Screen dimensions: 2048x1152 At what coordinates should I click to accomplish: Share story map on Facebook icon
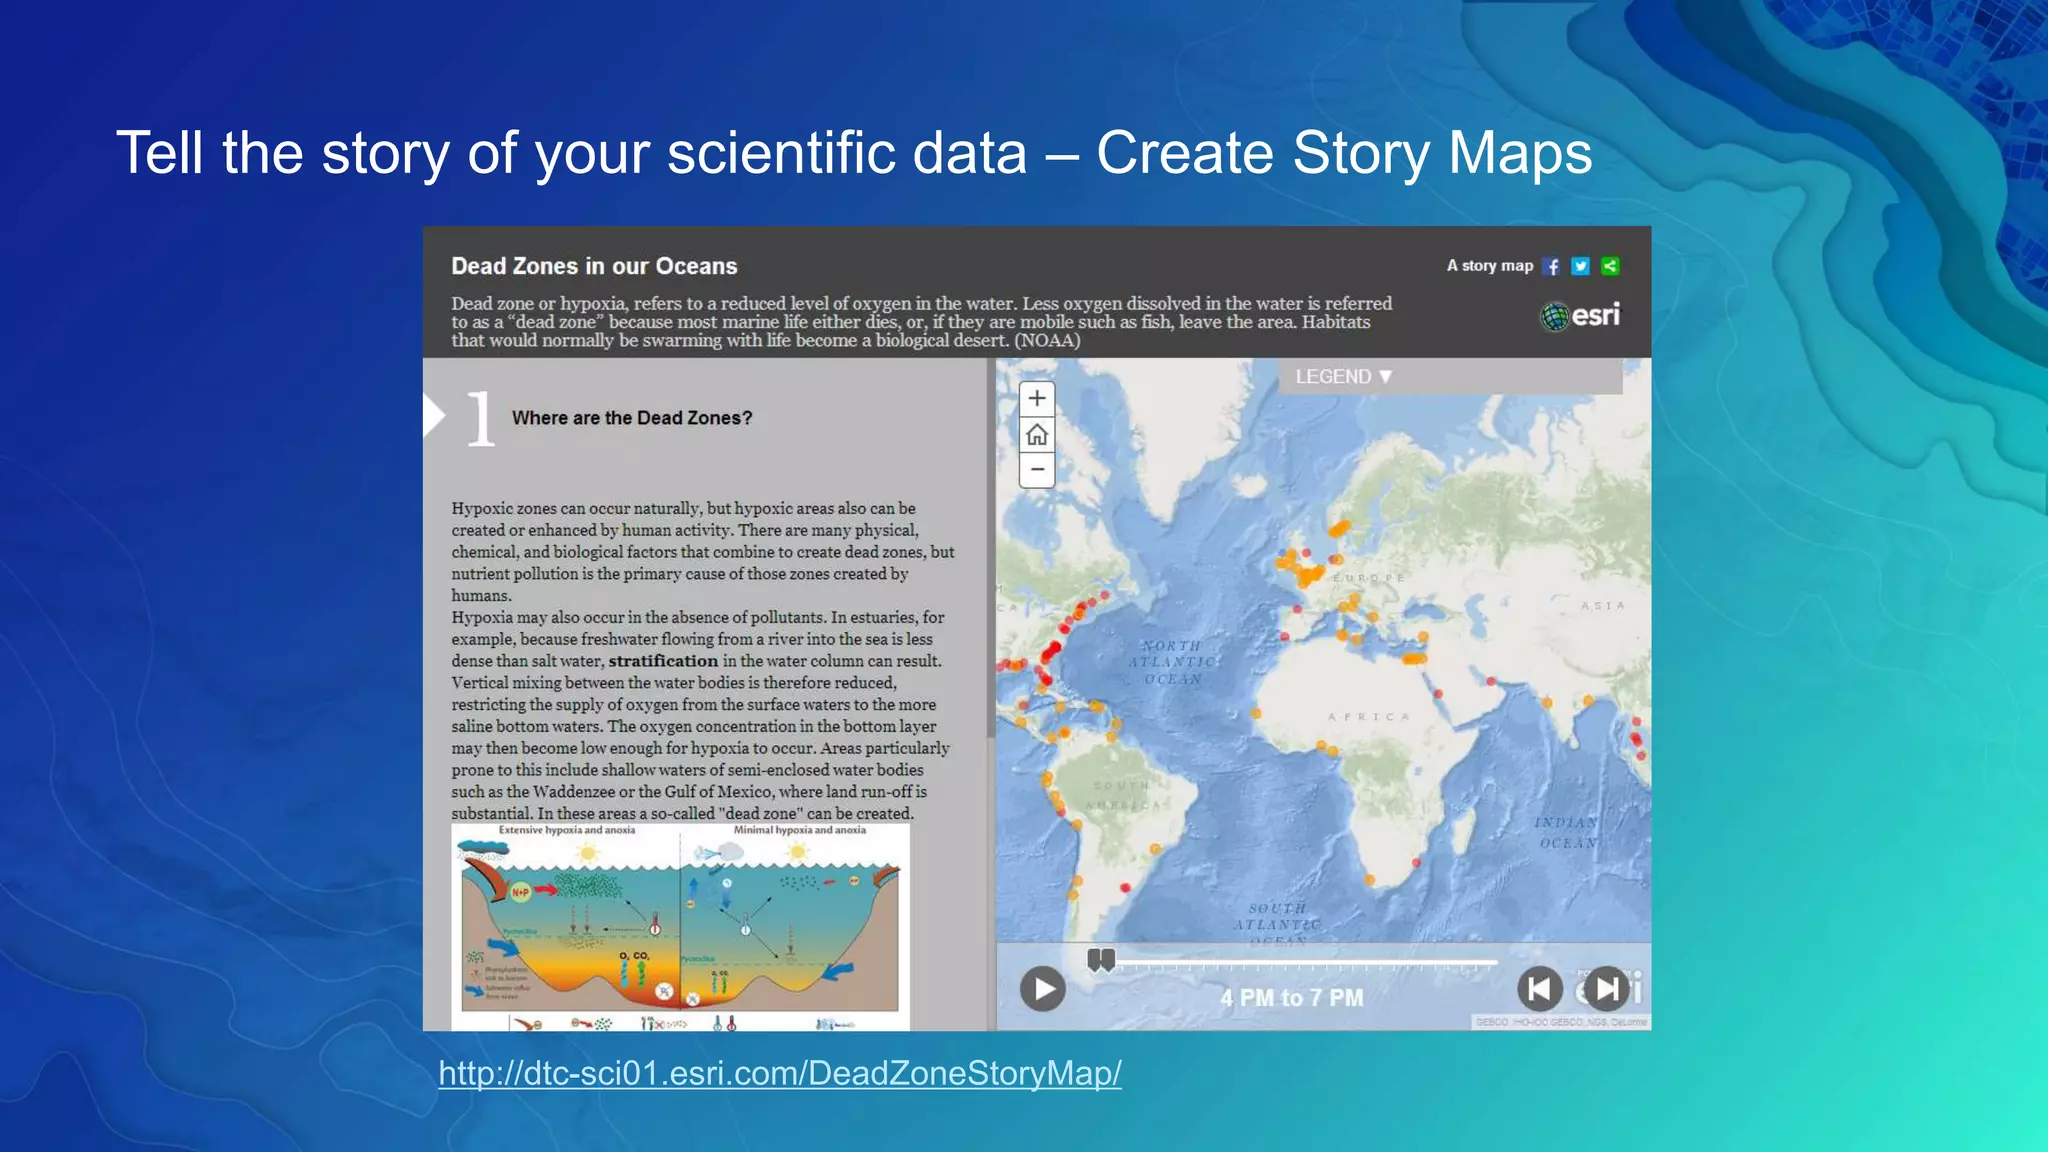(1551, 266)
